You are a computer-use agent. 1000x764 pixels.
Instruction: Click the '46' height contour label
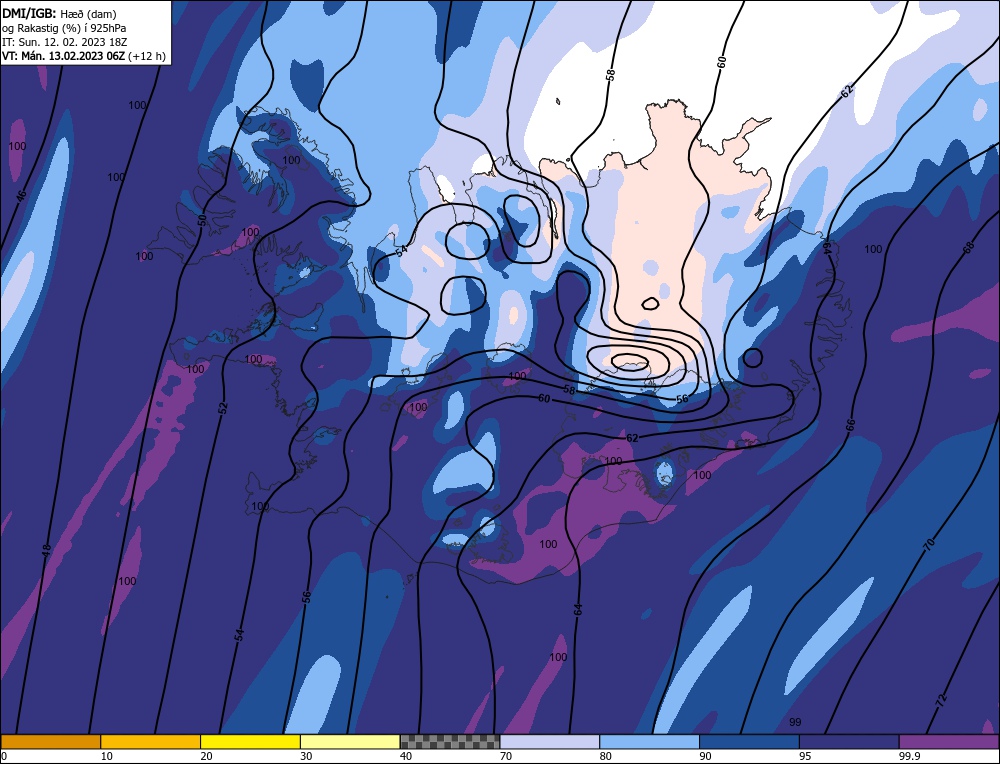22,195
